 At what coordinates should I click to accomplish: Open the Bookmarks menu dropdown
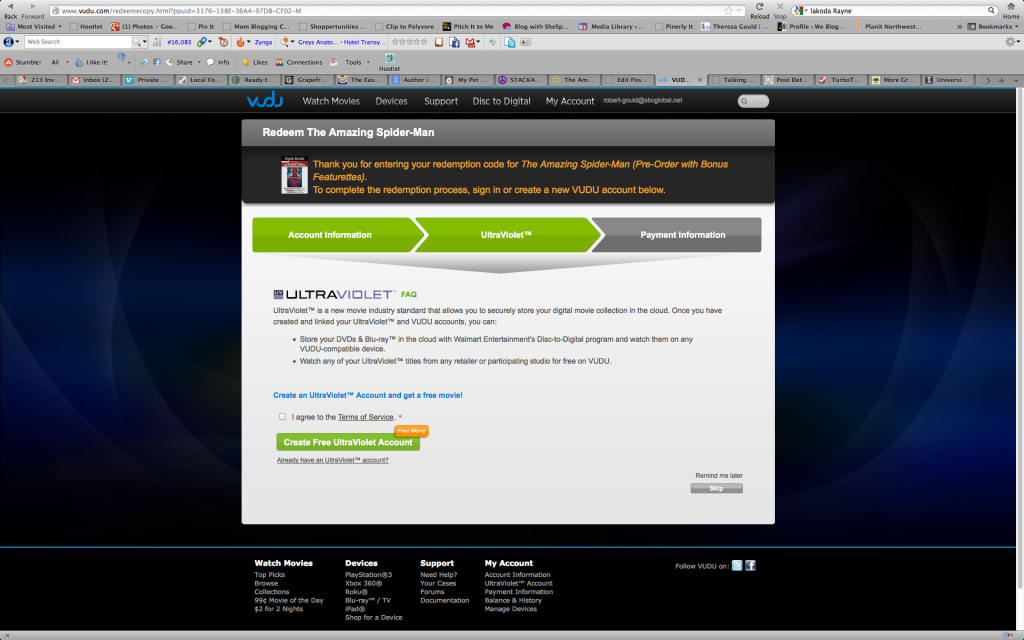pyautogui.click(x=993, y=27)
